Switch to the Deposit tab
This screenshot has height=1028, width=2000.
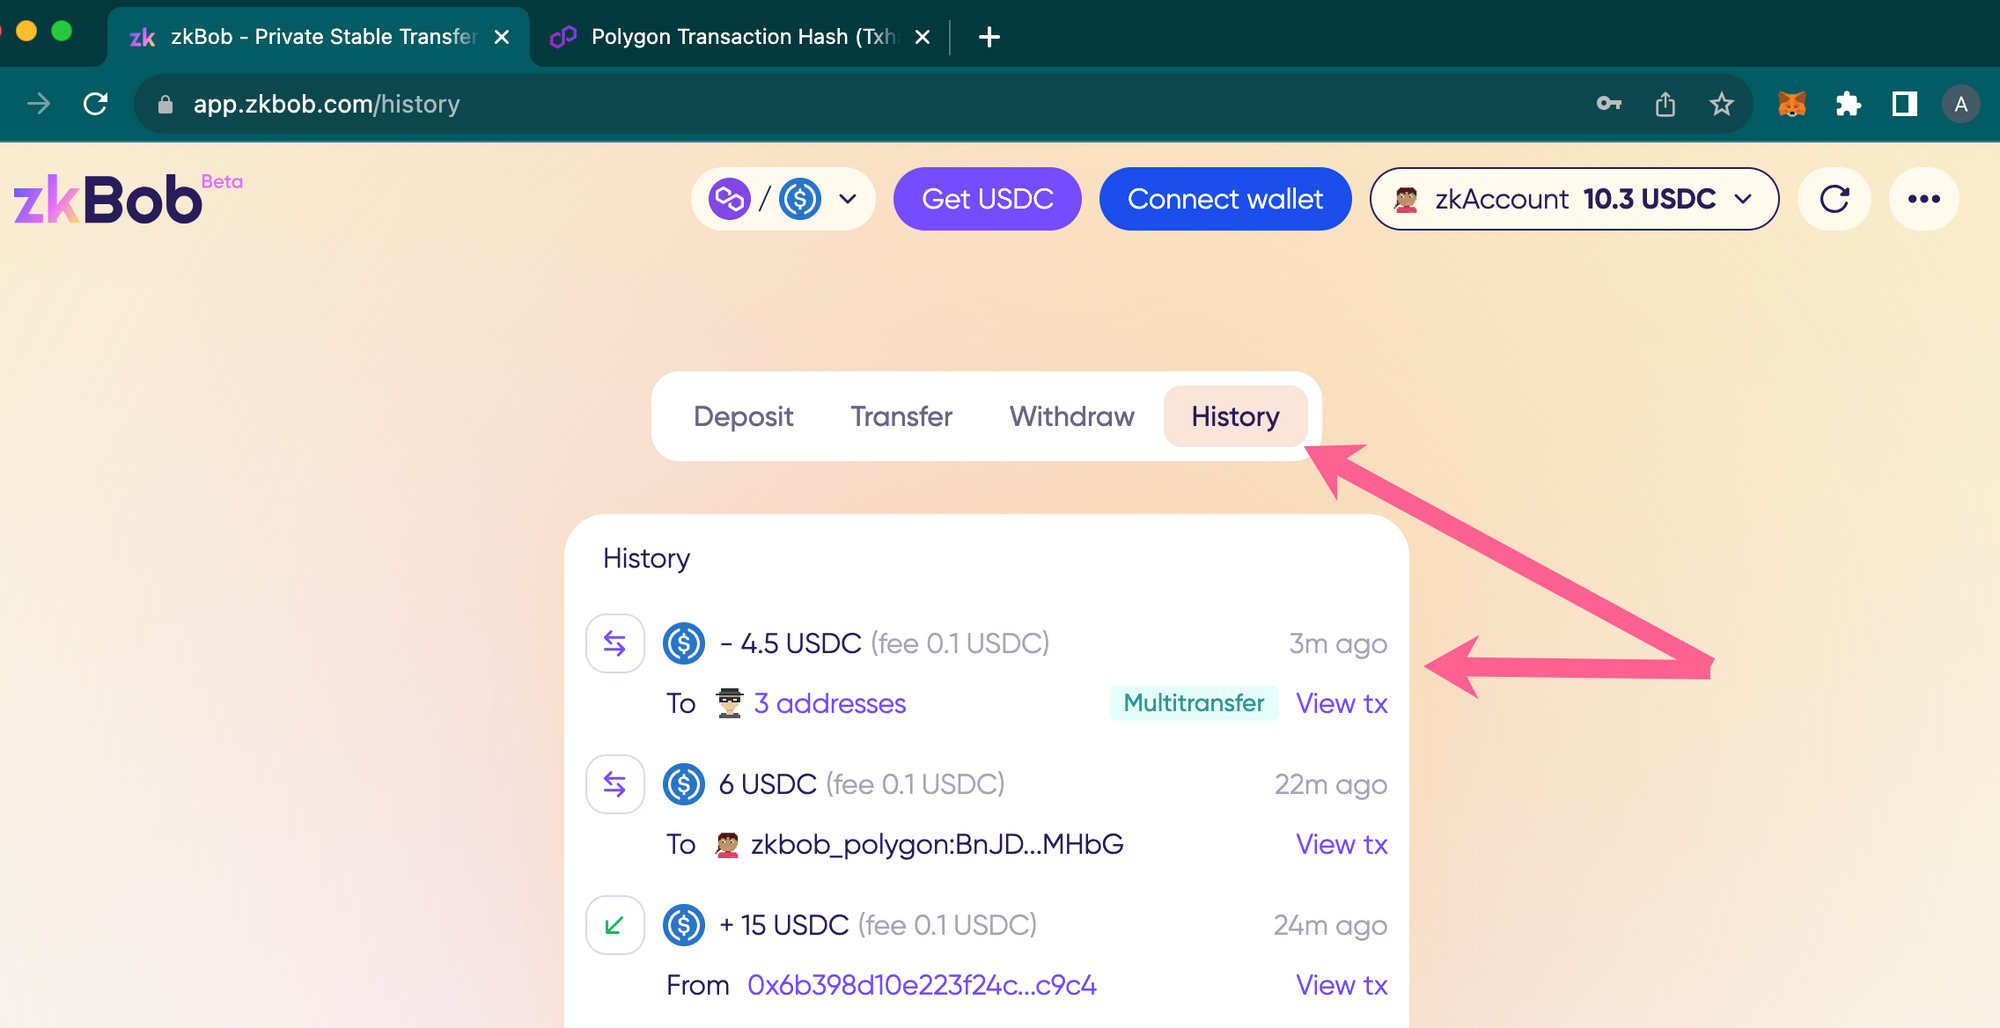click(x=743, y=416)
